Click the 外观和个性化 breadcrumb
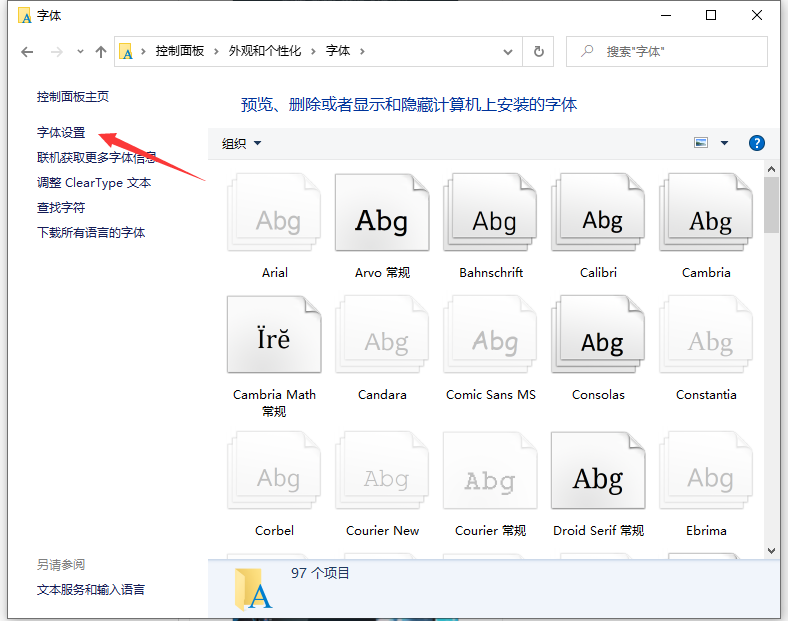 click(265, 51)
